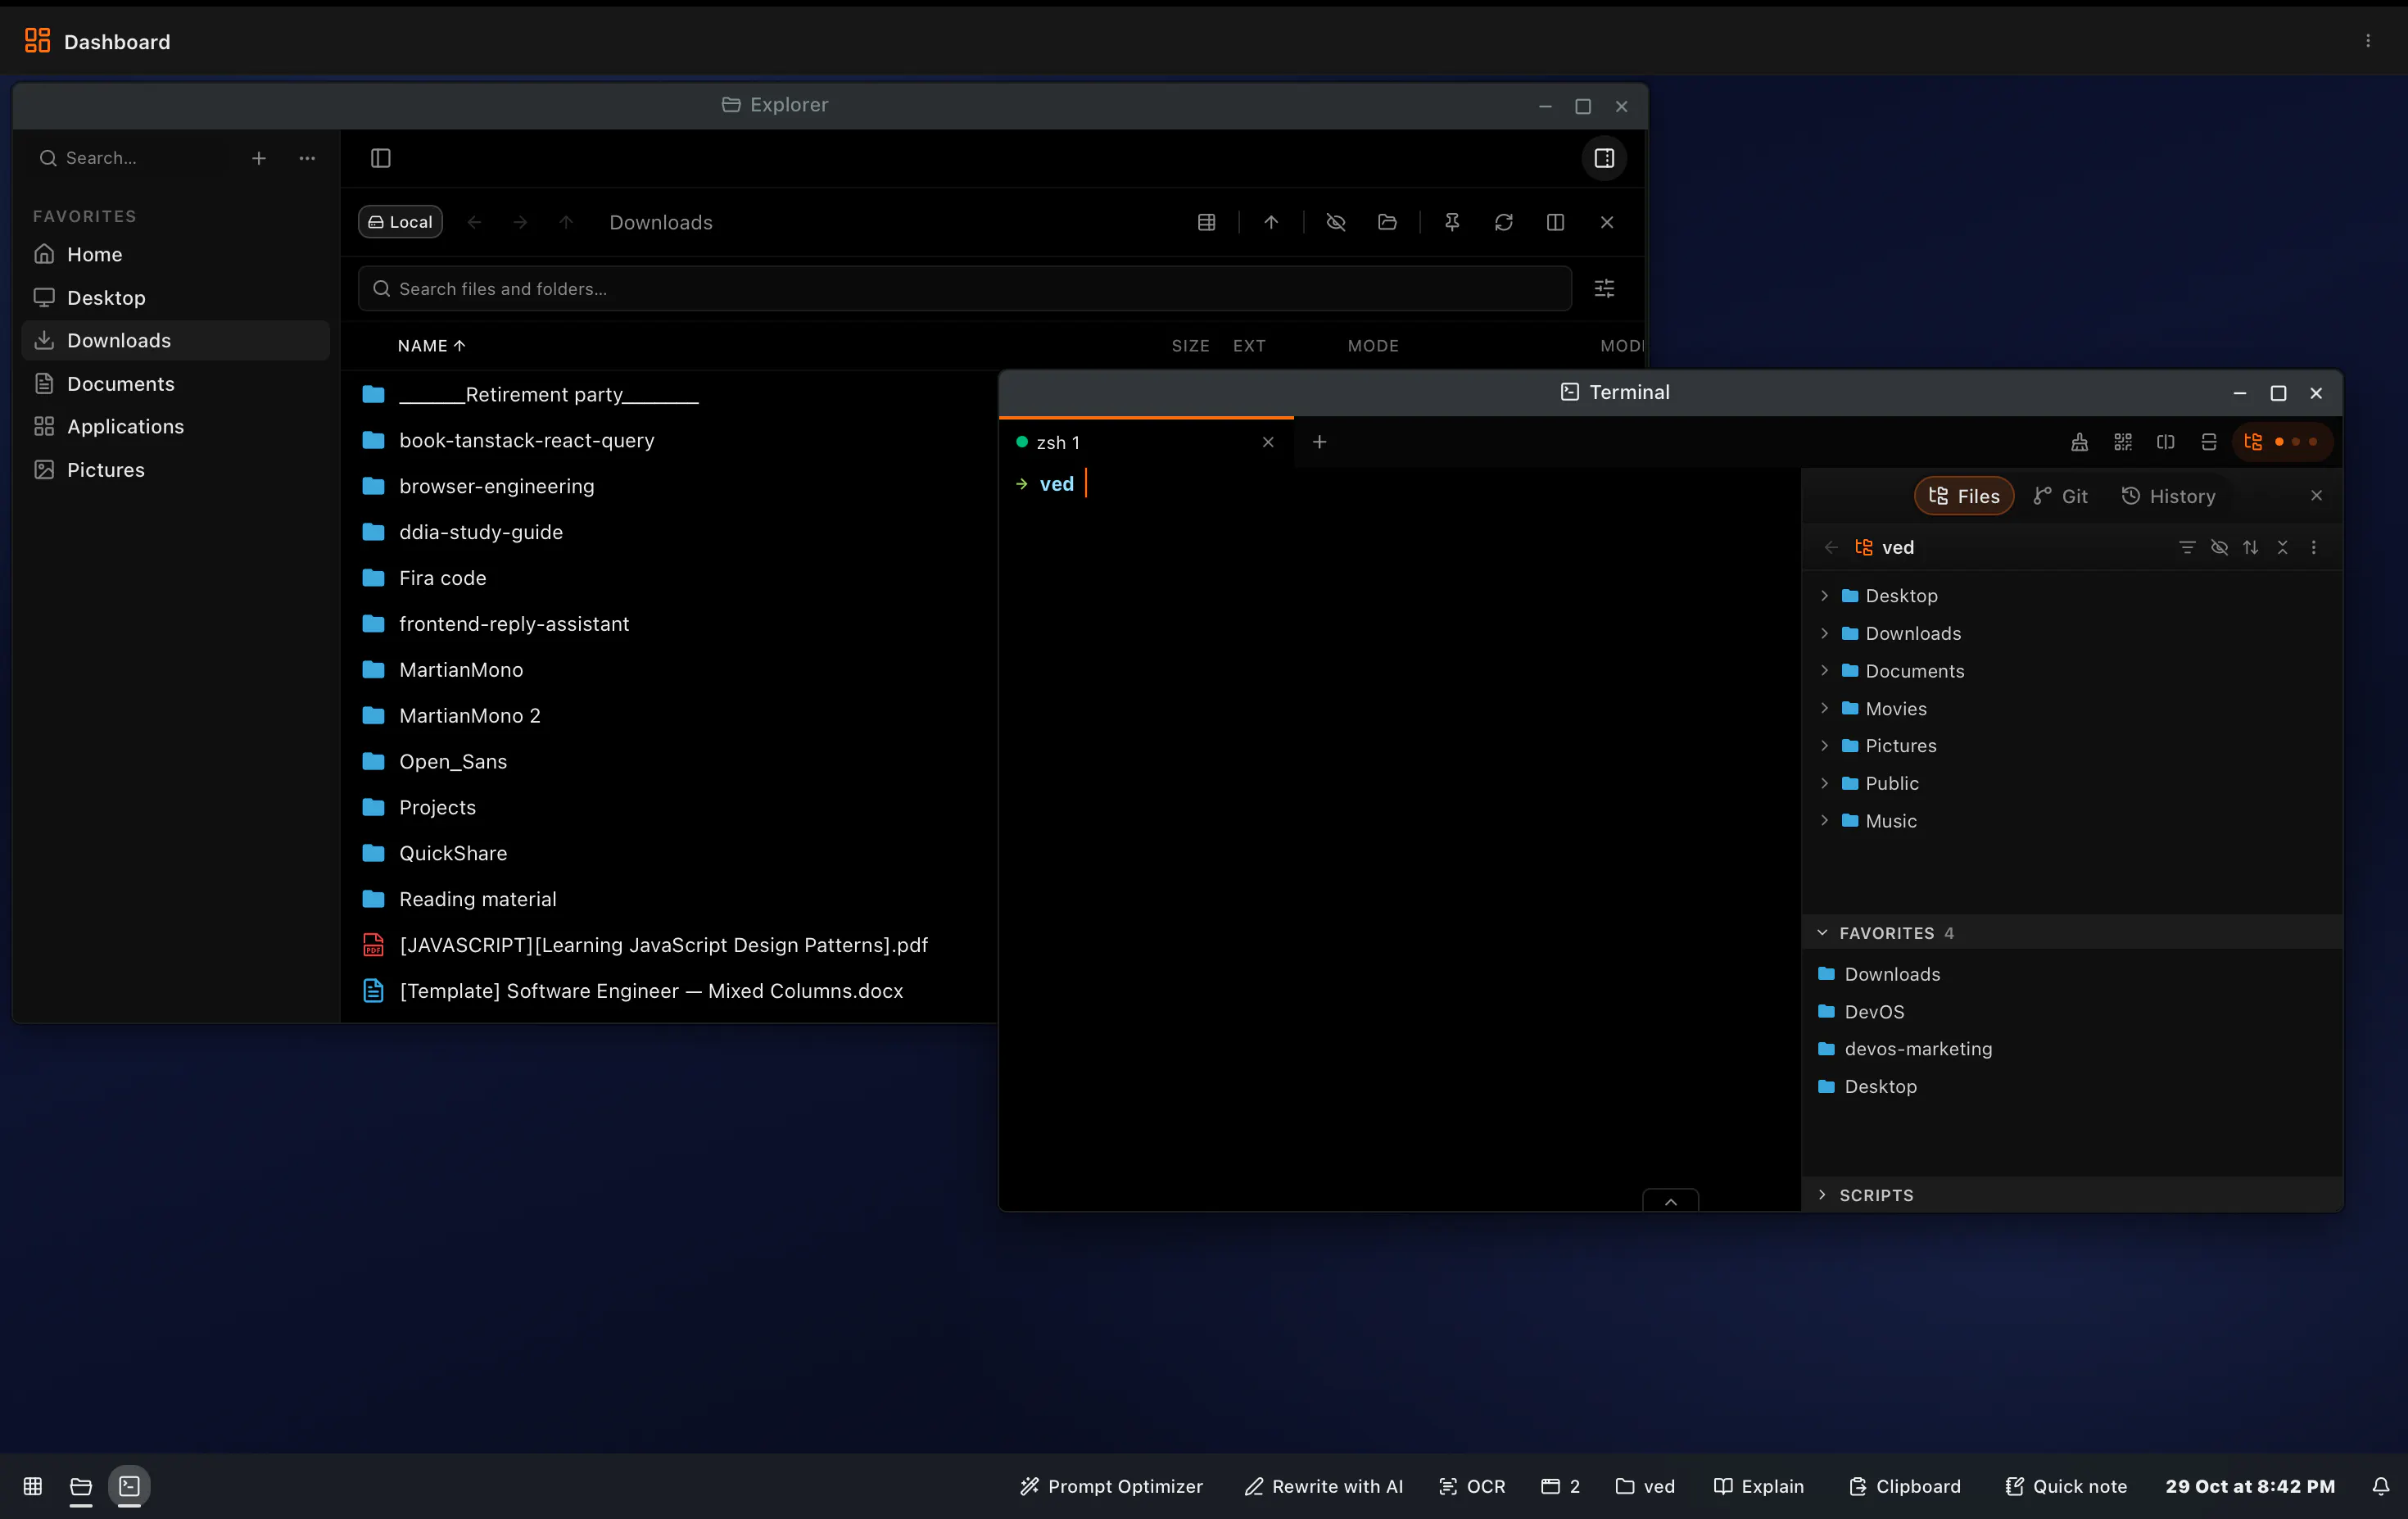Screen dimensions: 2408x1519
Task: Collapse the FAVORITES section in Terminal
Action: pyautogui.click(x=2071, y=933)
